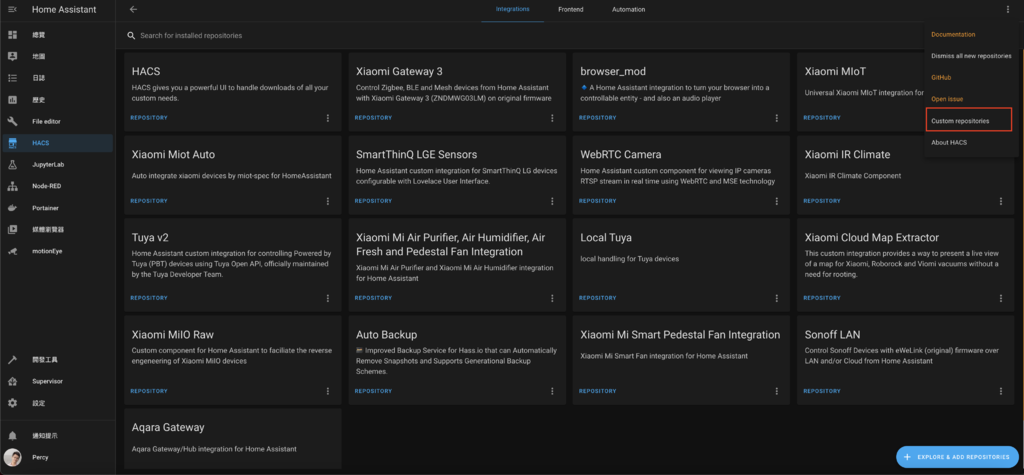The height and width of the screenshot is (475, 1024).
Task: Switch to the Integrations tab
Action: click(x=513, y=10)
